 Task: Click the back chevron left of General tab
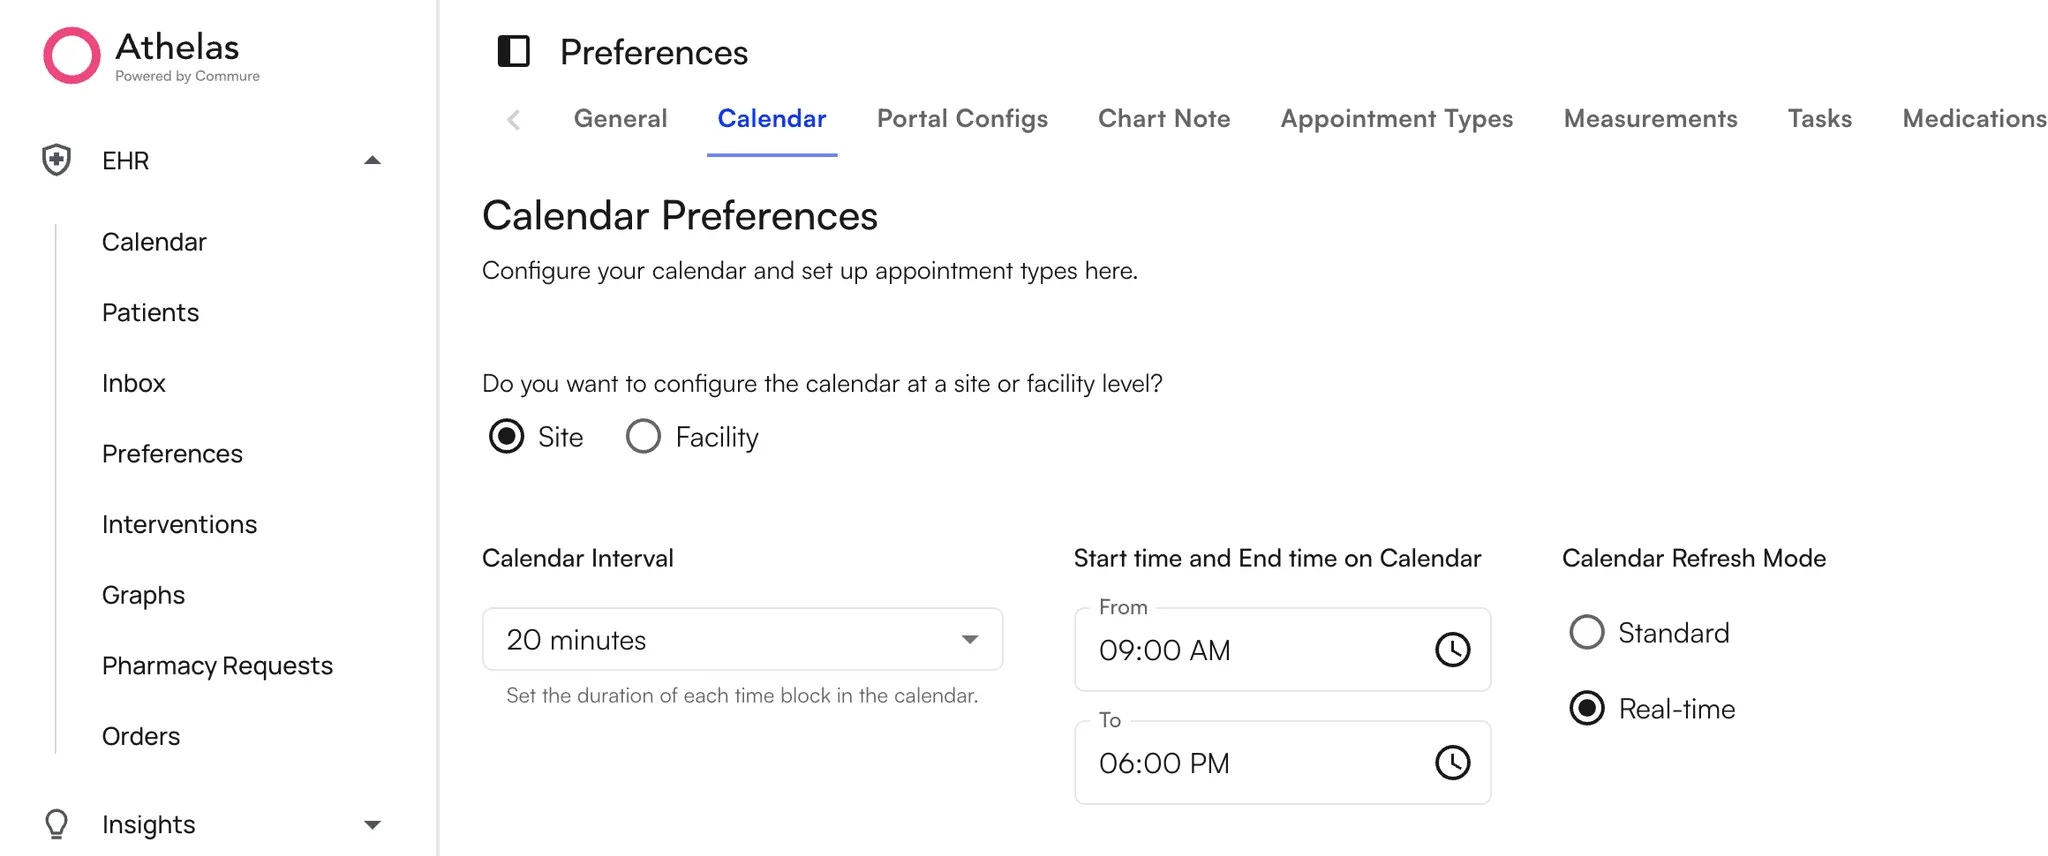click(513, 119)
